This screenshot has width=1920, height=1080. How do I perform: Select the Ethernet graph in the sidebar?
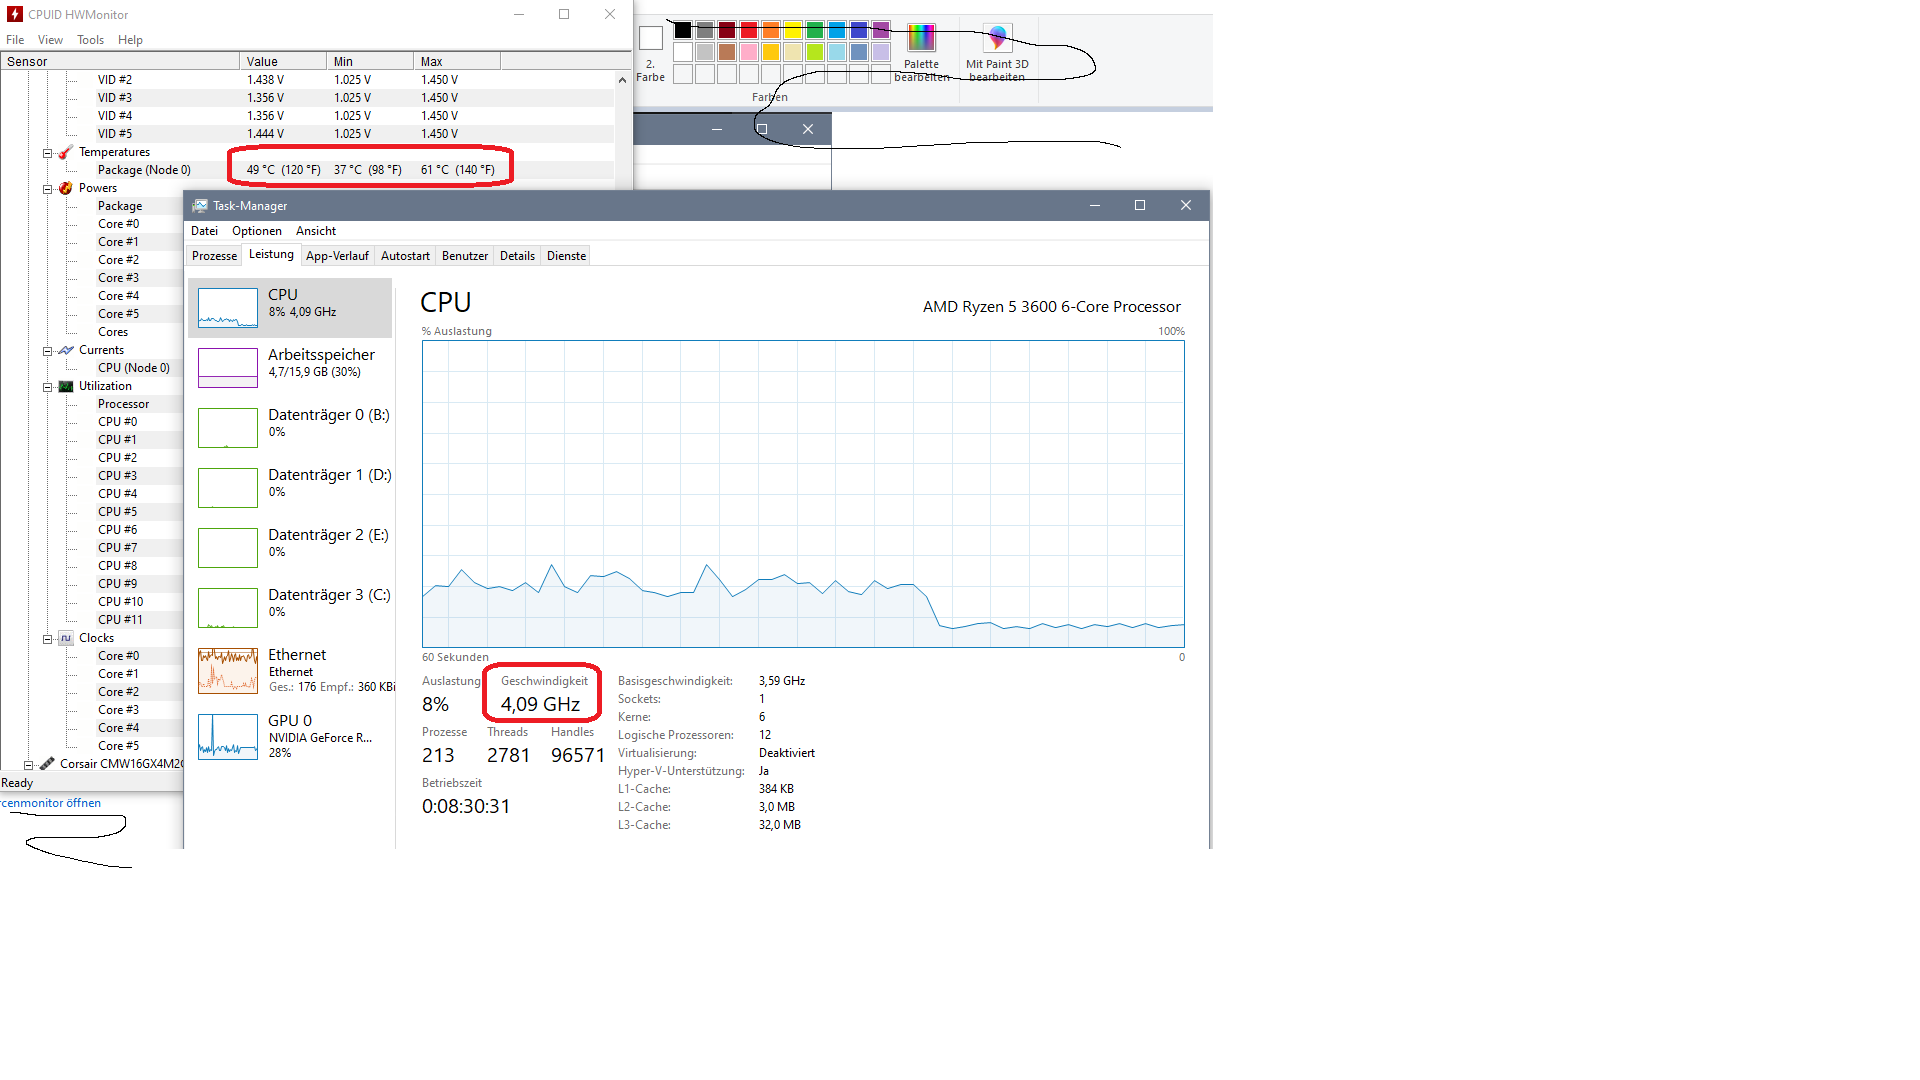pyautogui.click(x=227, y=670)
